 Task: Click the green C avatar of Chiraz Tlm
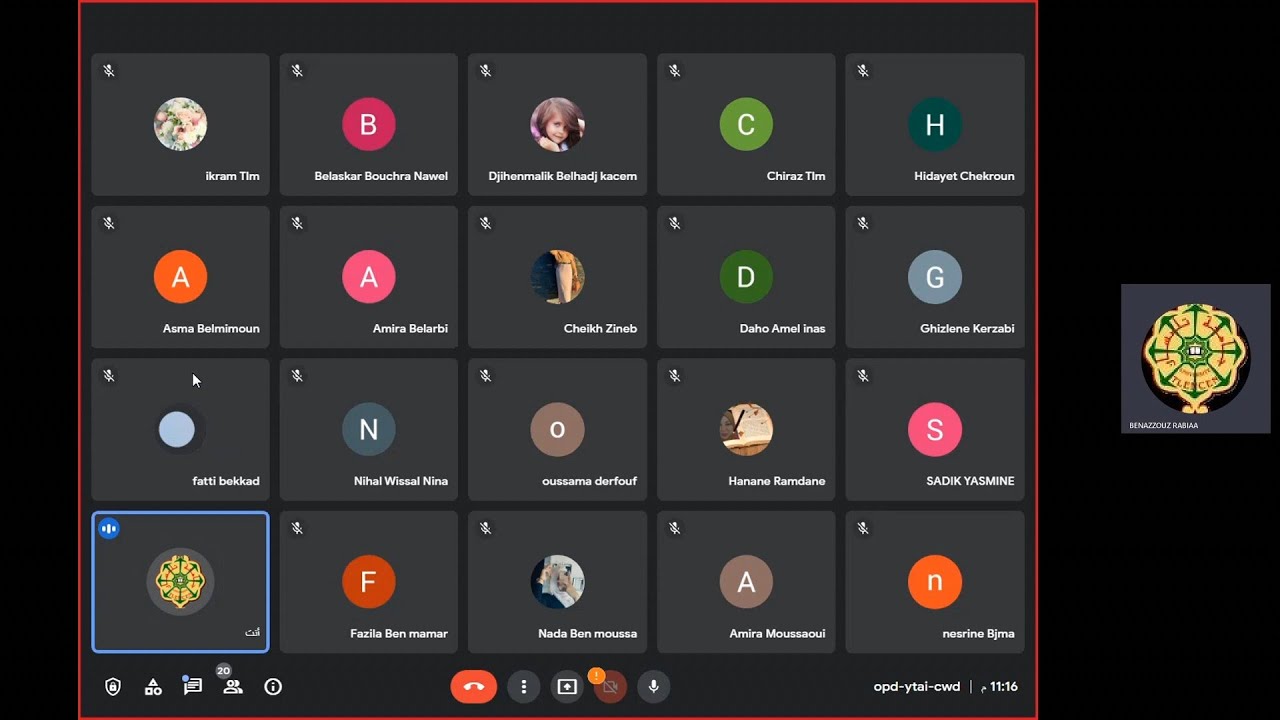[x=746, y=124]
